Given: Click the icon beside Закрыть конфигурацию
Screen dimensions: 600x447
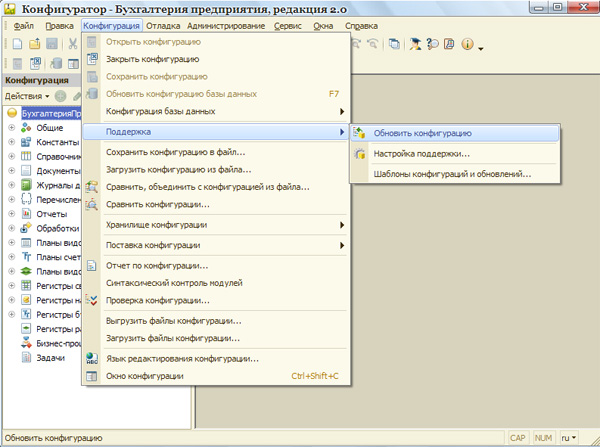Looking at the screenshot, I should [x=92, y=59].
